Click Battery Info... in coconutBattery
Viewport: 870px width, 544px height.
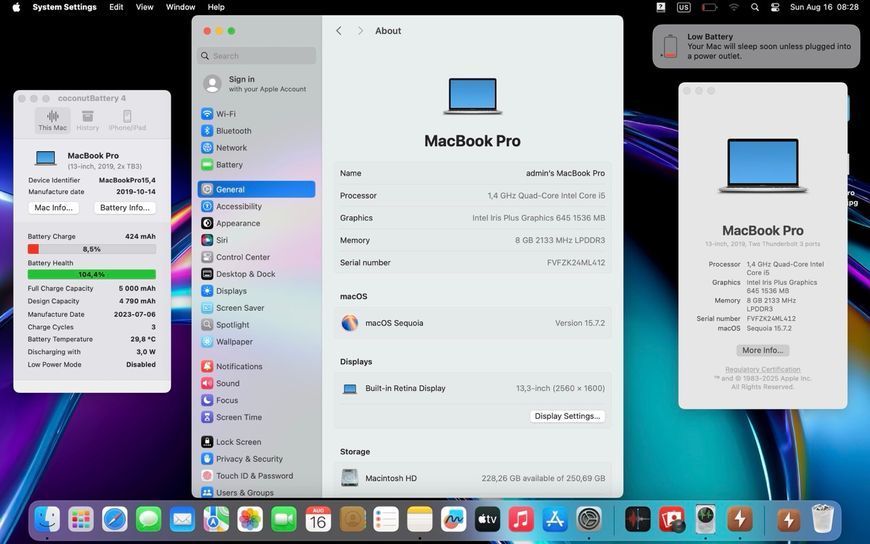(125, 208)
